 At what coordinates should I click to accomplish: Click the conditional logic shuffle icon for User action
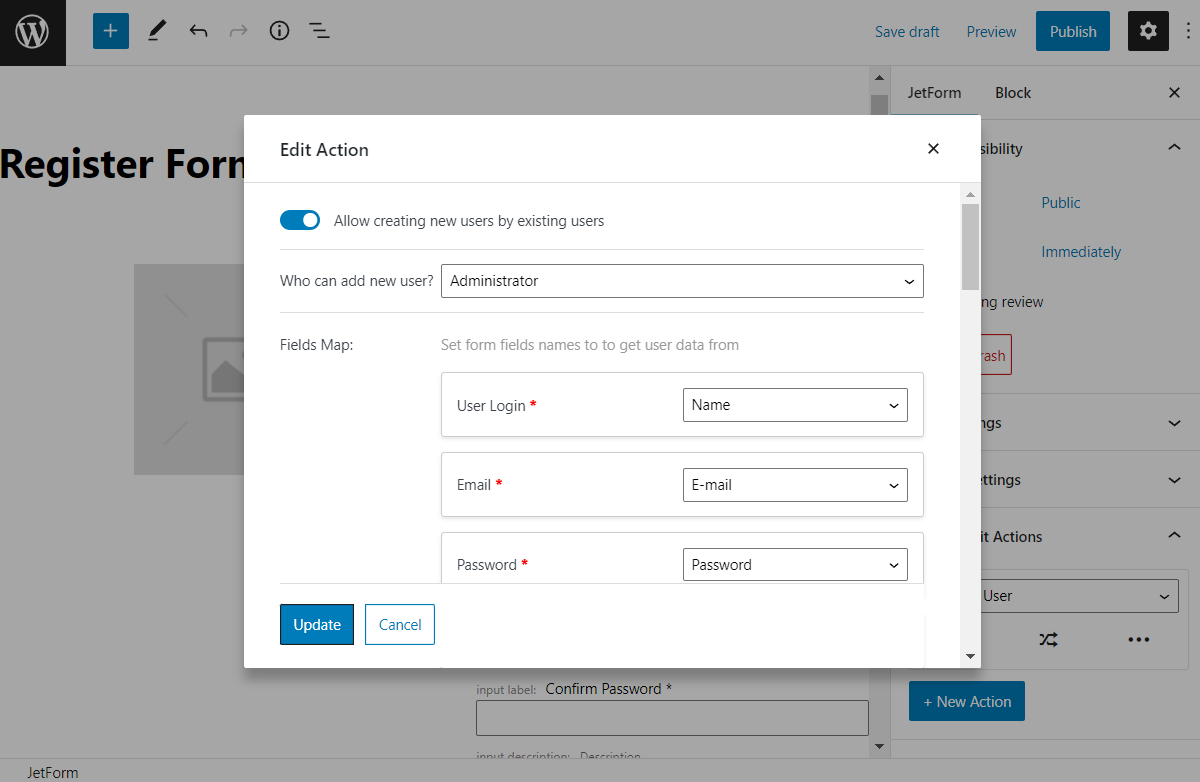[1048, 638]
